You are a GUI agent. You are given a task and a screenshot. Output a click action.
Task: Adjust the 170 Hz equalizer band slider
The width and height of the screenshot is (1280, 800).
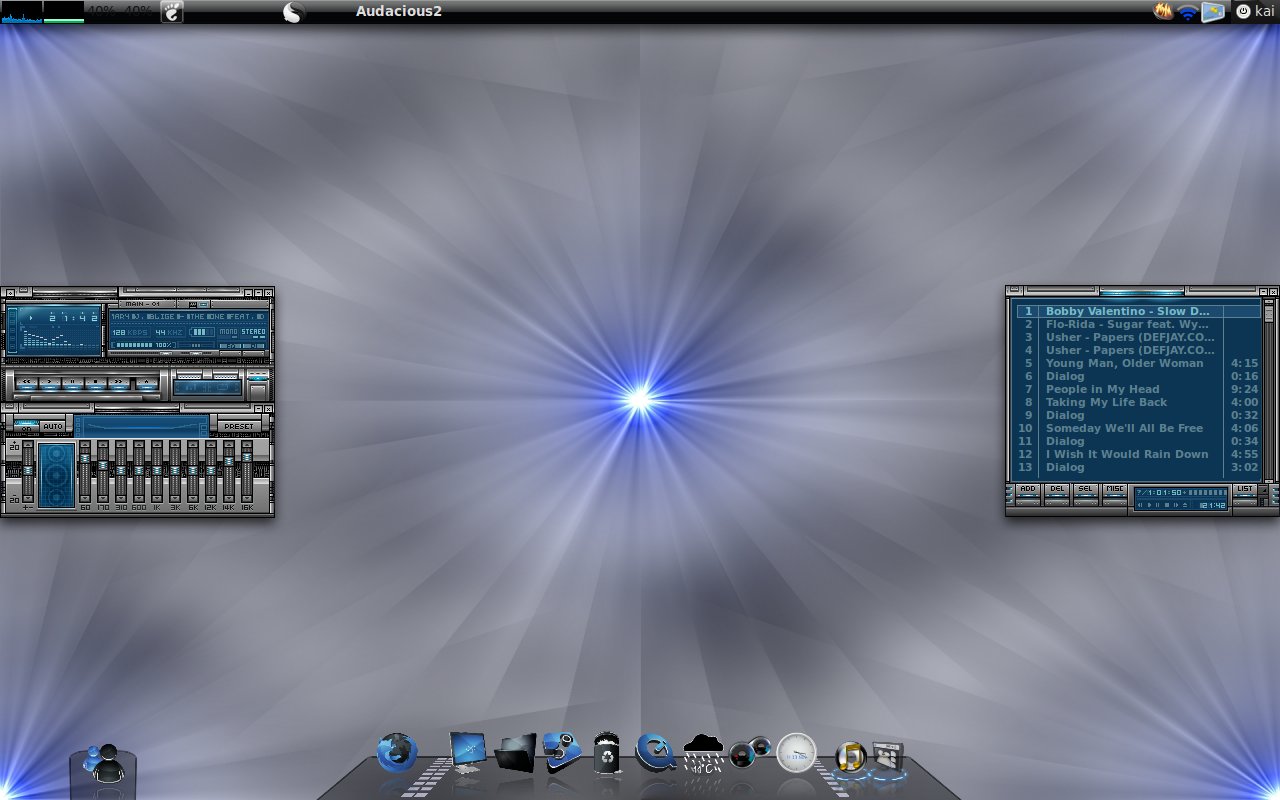103,470
